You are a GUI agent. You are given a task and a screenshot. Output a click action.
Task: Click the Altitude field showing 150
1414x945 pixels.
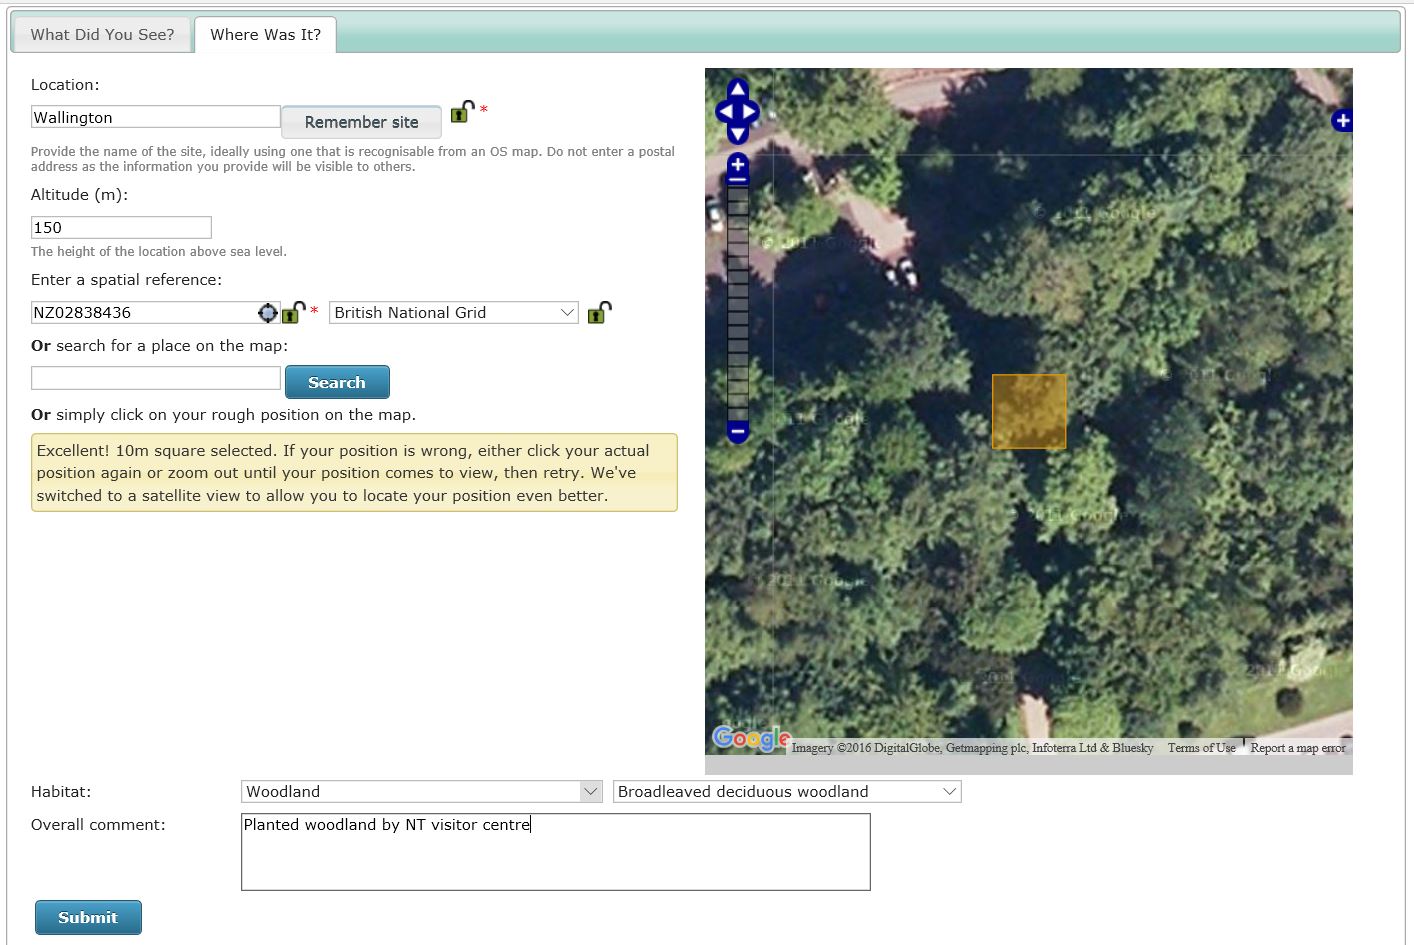pyautogui.click(x=121, y=227)
